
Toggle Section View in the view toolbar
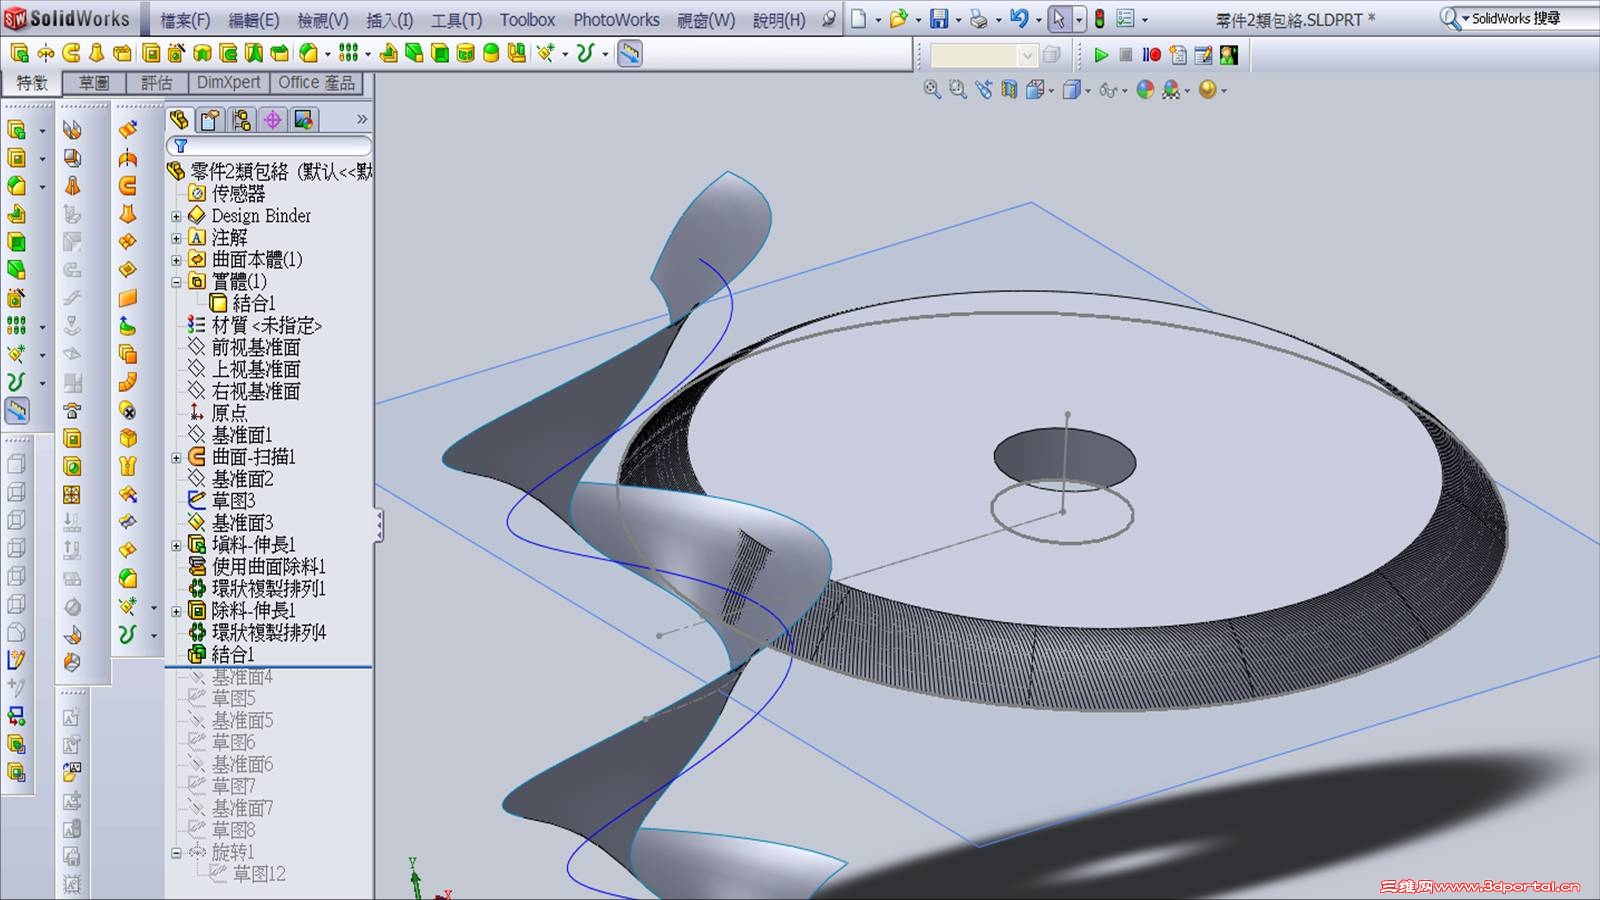pyautogui.click(x=1009, y=90)
